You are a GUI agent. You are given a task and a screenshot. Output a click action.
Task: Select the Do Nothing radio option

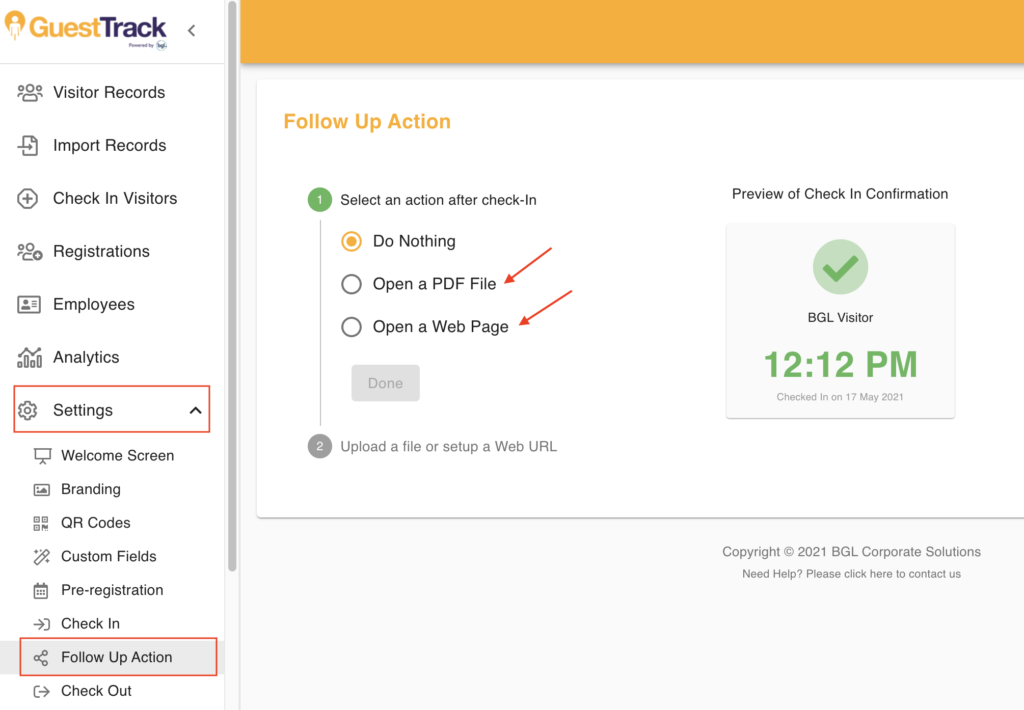pos(351,241)
